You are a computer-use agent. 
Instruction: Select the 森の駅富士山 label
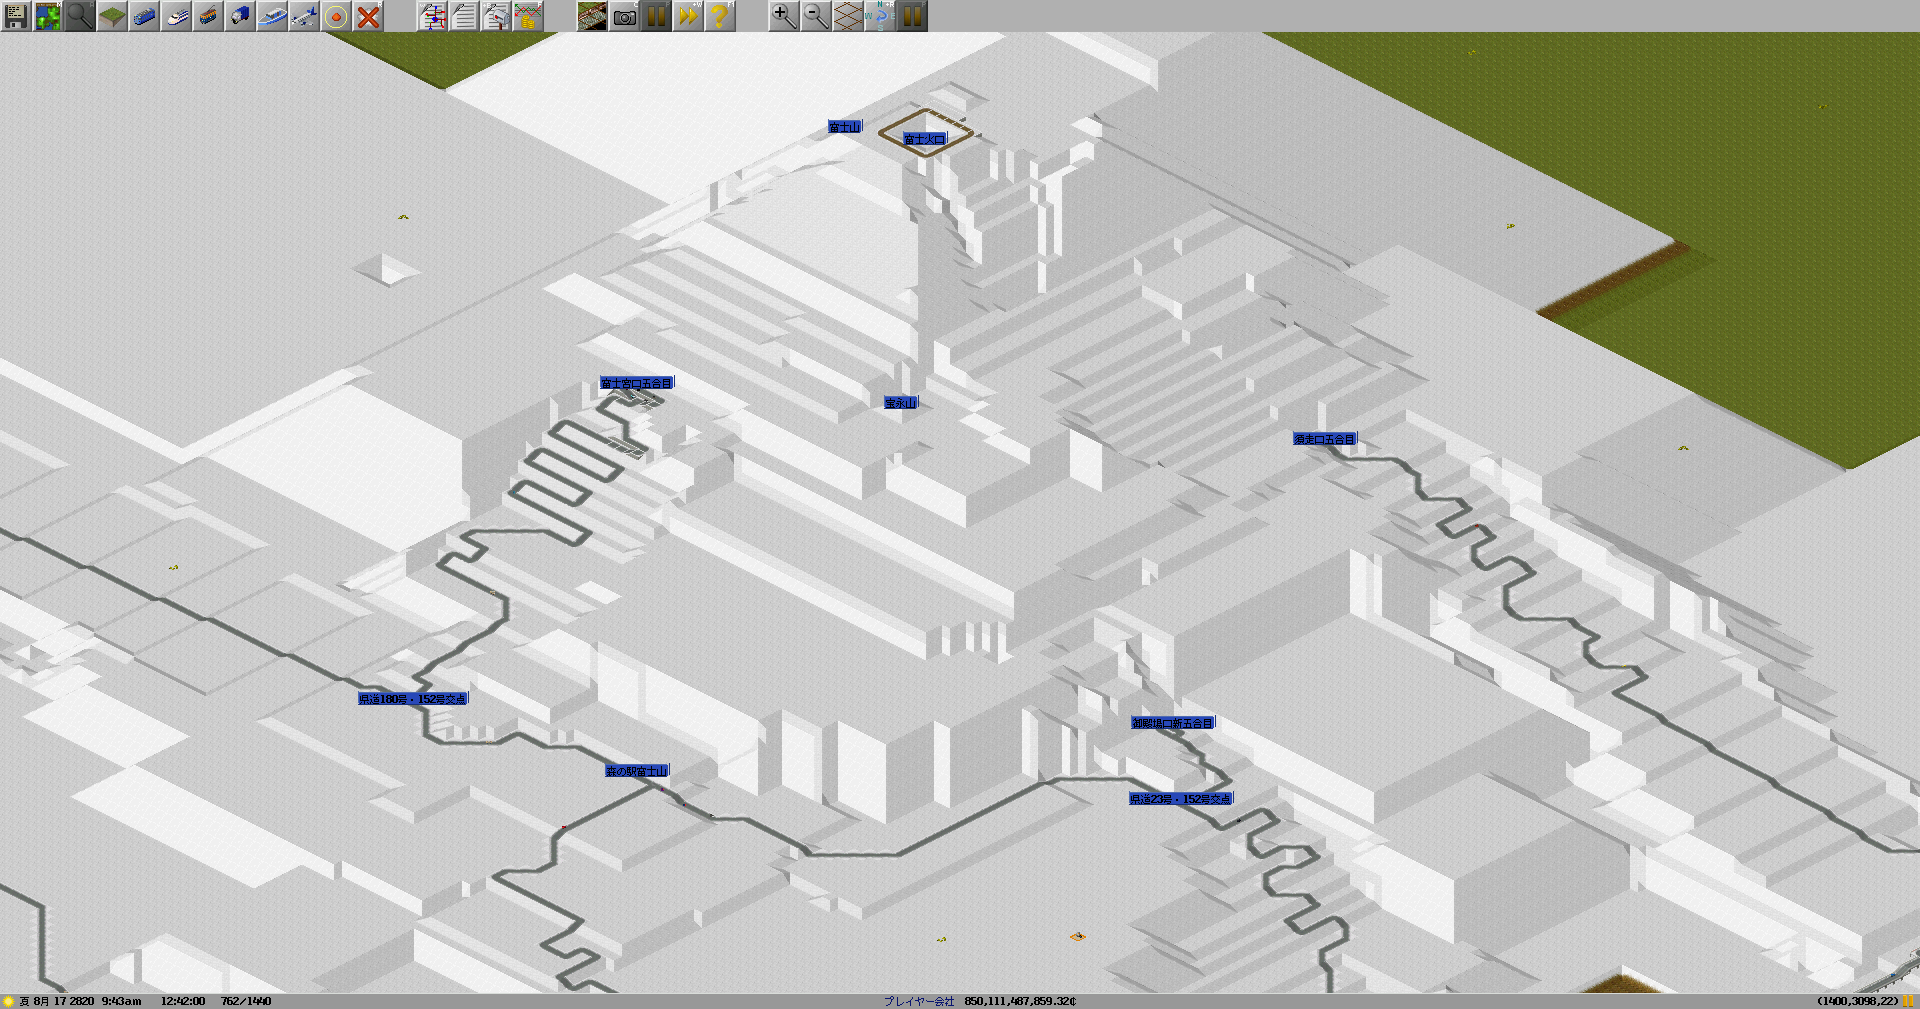[637, 771]
